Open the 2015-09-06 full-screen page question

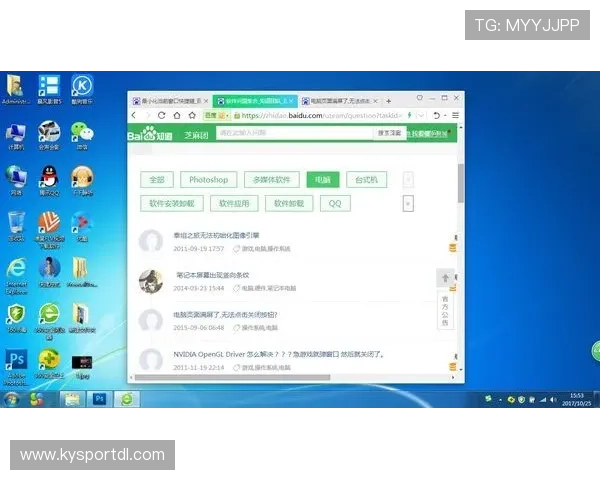point(225,315)
